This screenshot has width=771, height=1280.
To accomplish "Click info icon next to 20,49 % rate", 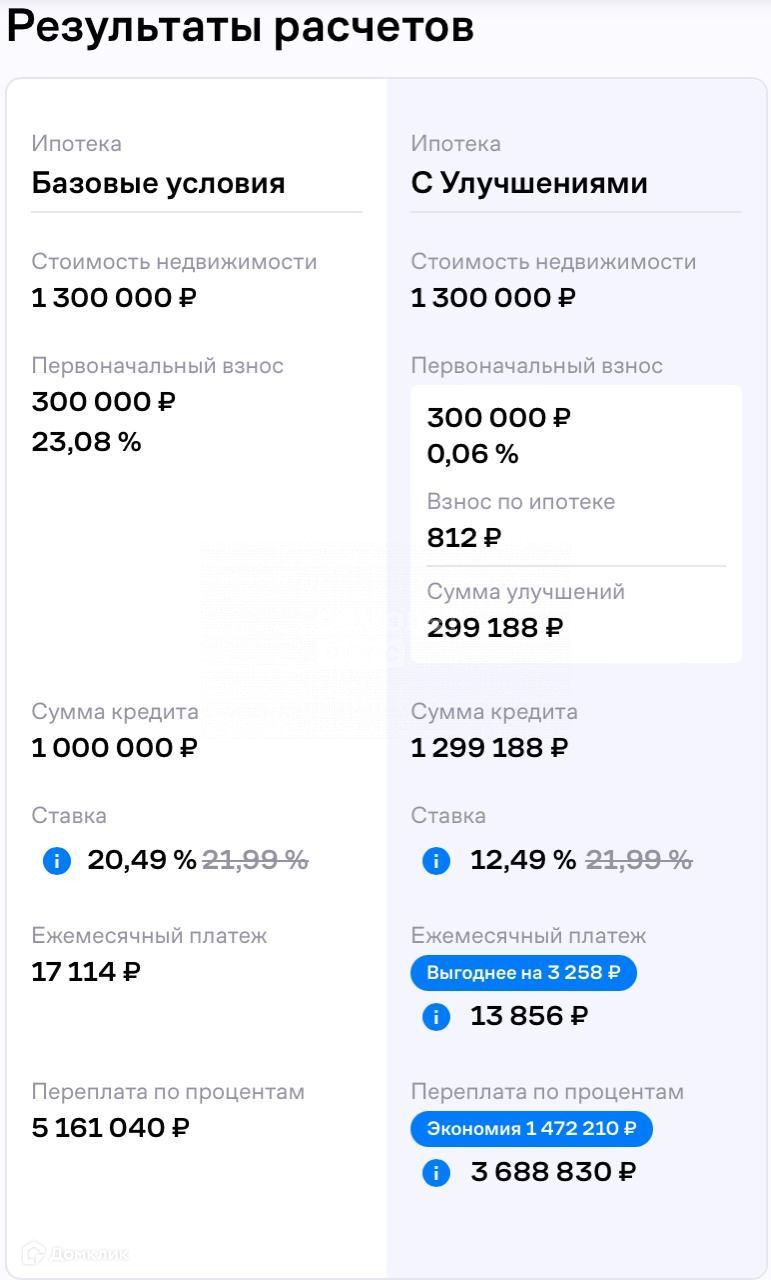I will [x=57, y=860].
